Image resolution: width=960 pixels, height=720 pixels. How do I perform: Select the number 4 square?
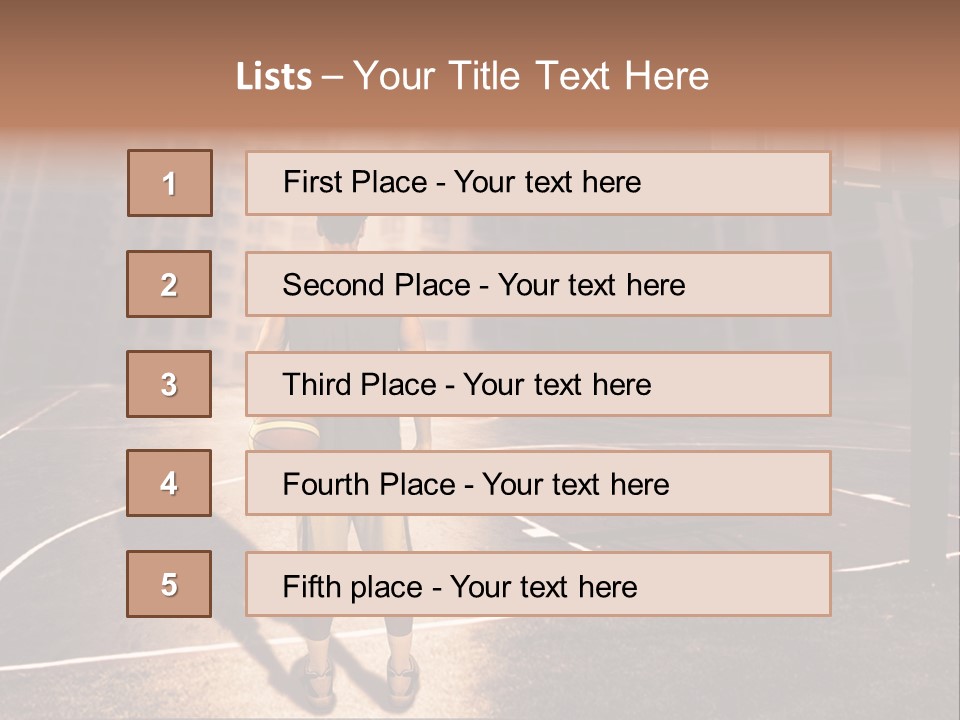coord(169,483)
